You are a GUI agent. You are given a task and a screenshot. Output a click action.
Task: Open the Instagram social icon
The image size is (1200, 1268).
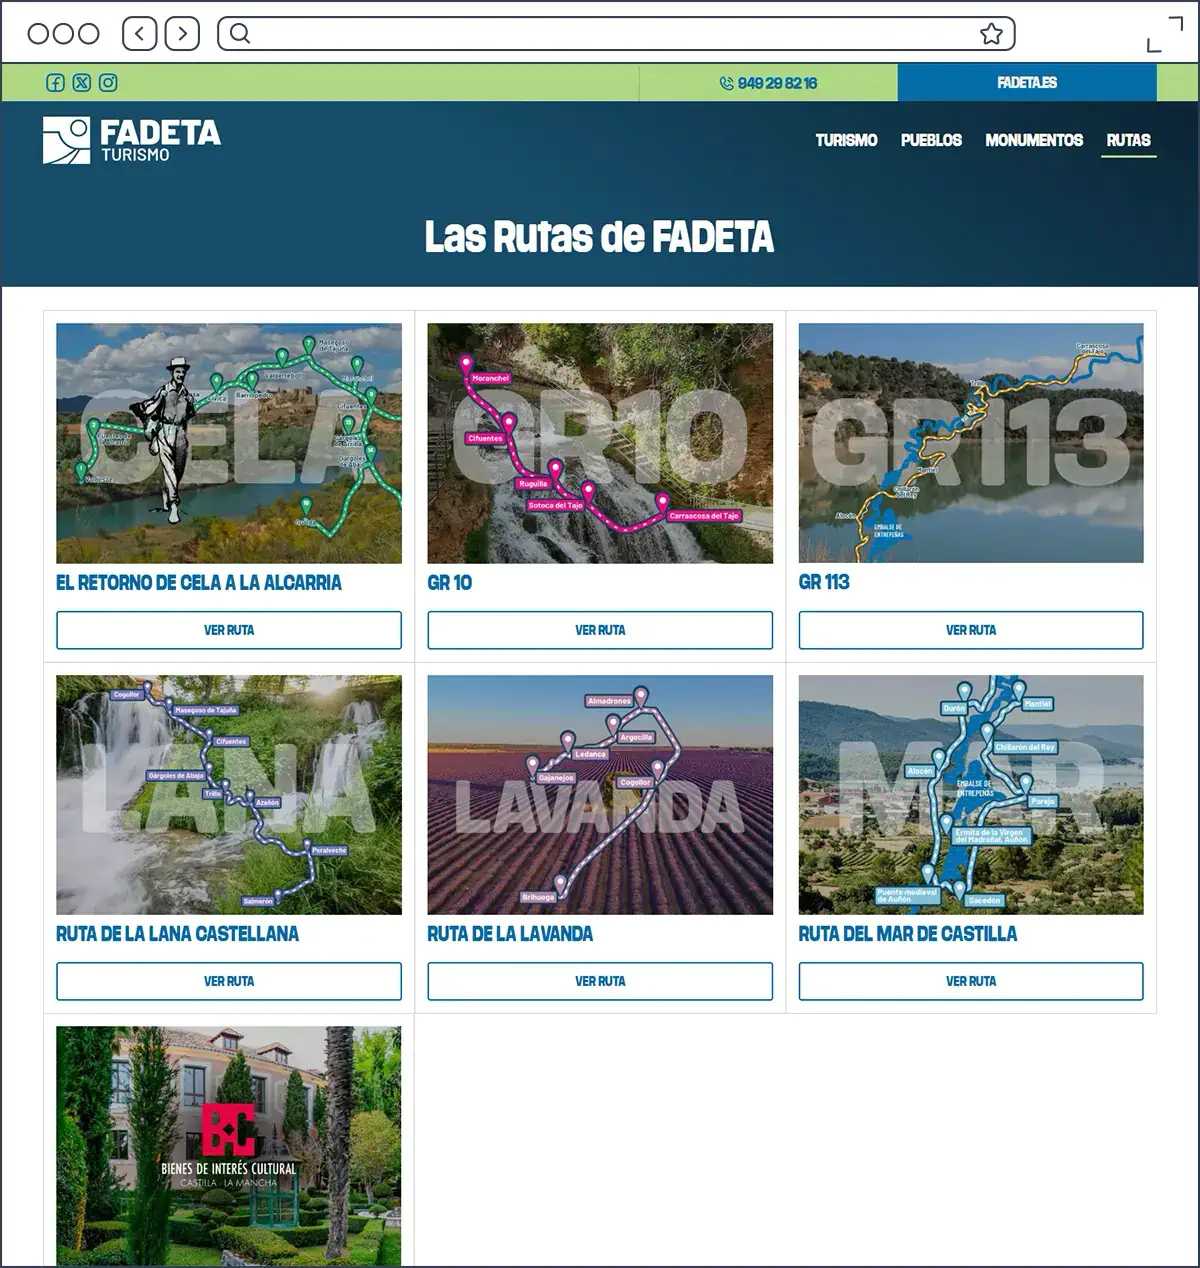108,83
